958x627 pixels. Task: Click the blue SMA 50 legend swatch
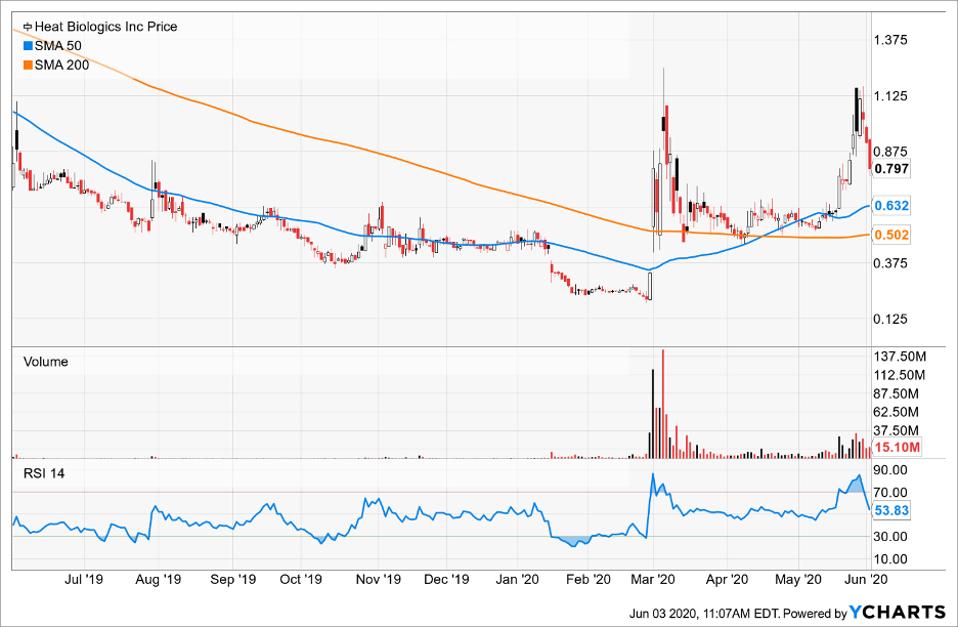(x=27, y=46)
